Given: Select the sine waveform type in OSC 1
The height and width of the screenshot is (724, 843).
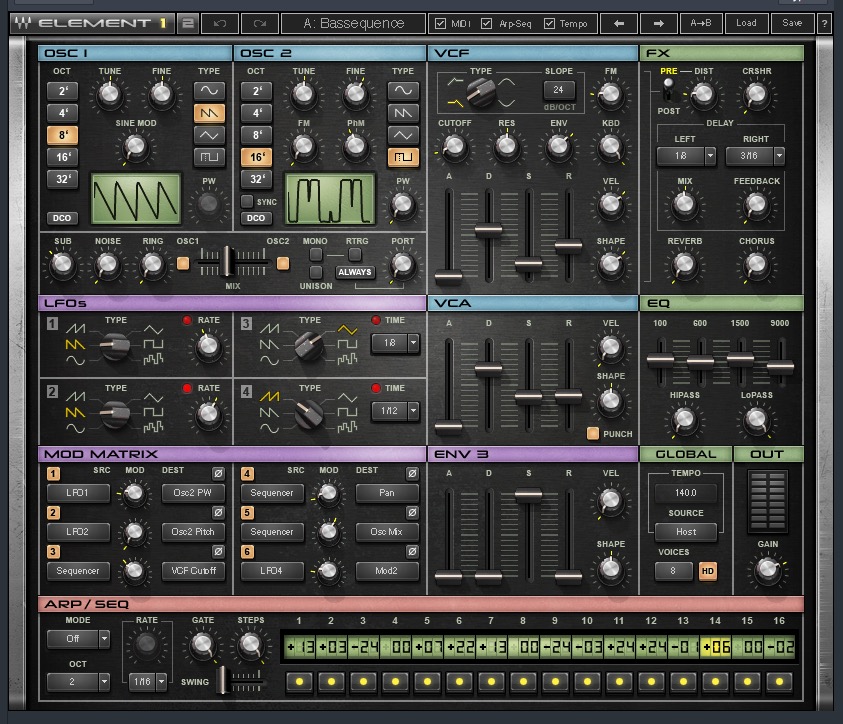Looking at the screenshot, I should click(x=209, y=91).
